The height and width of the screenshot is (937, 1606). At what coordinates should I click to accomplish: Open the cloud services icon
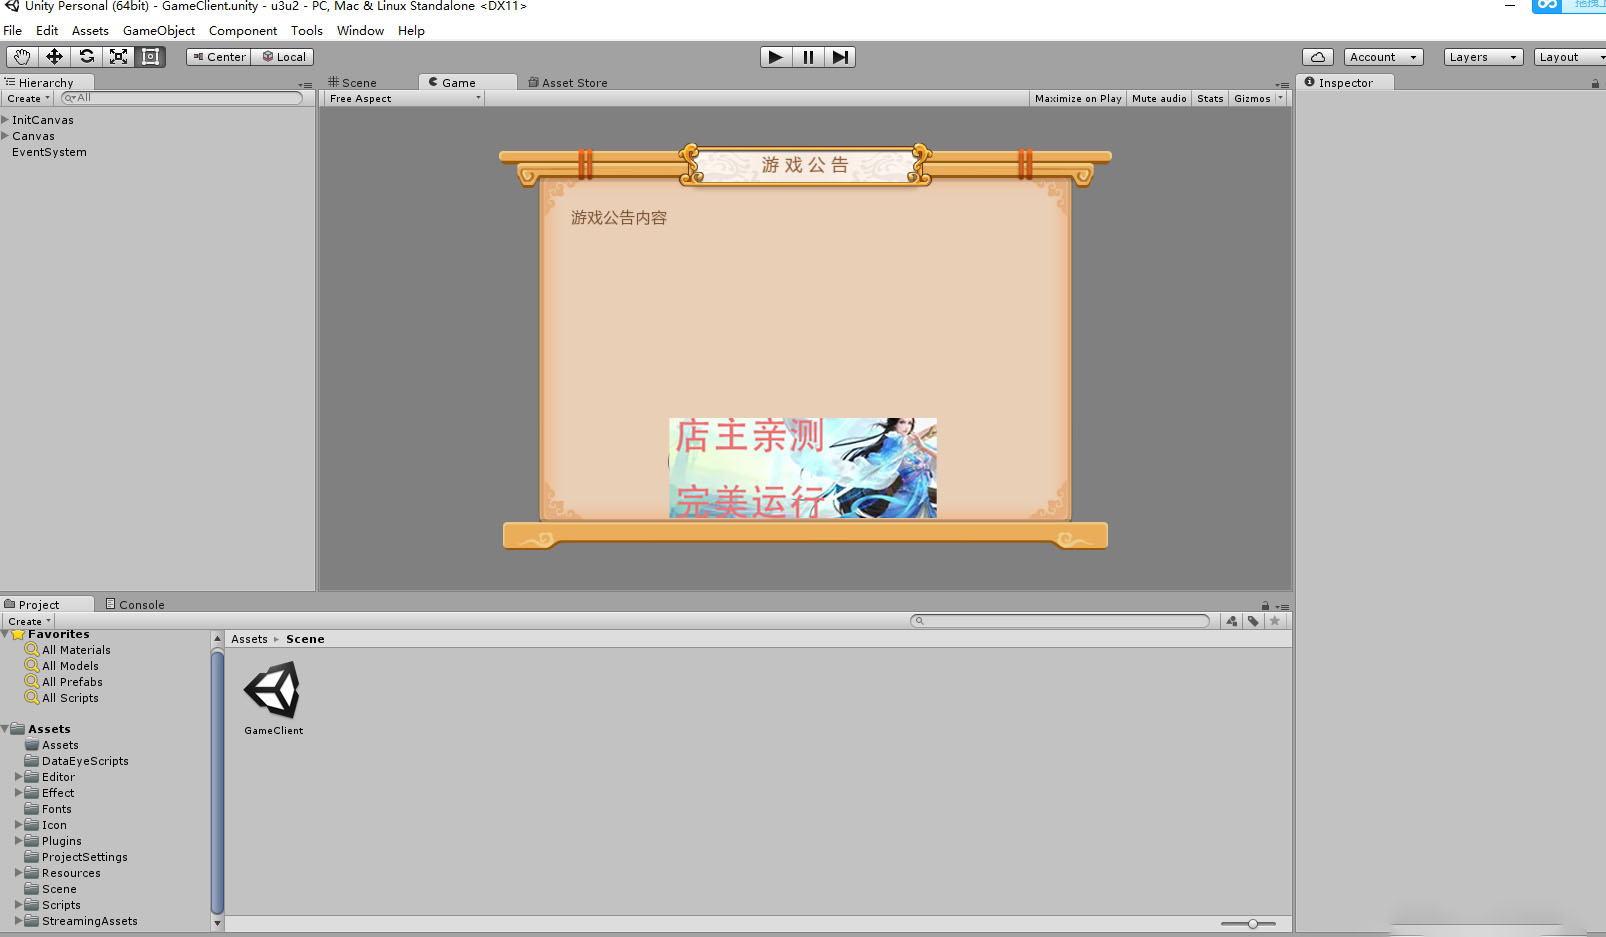point(1317,57)
